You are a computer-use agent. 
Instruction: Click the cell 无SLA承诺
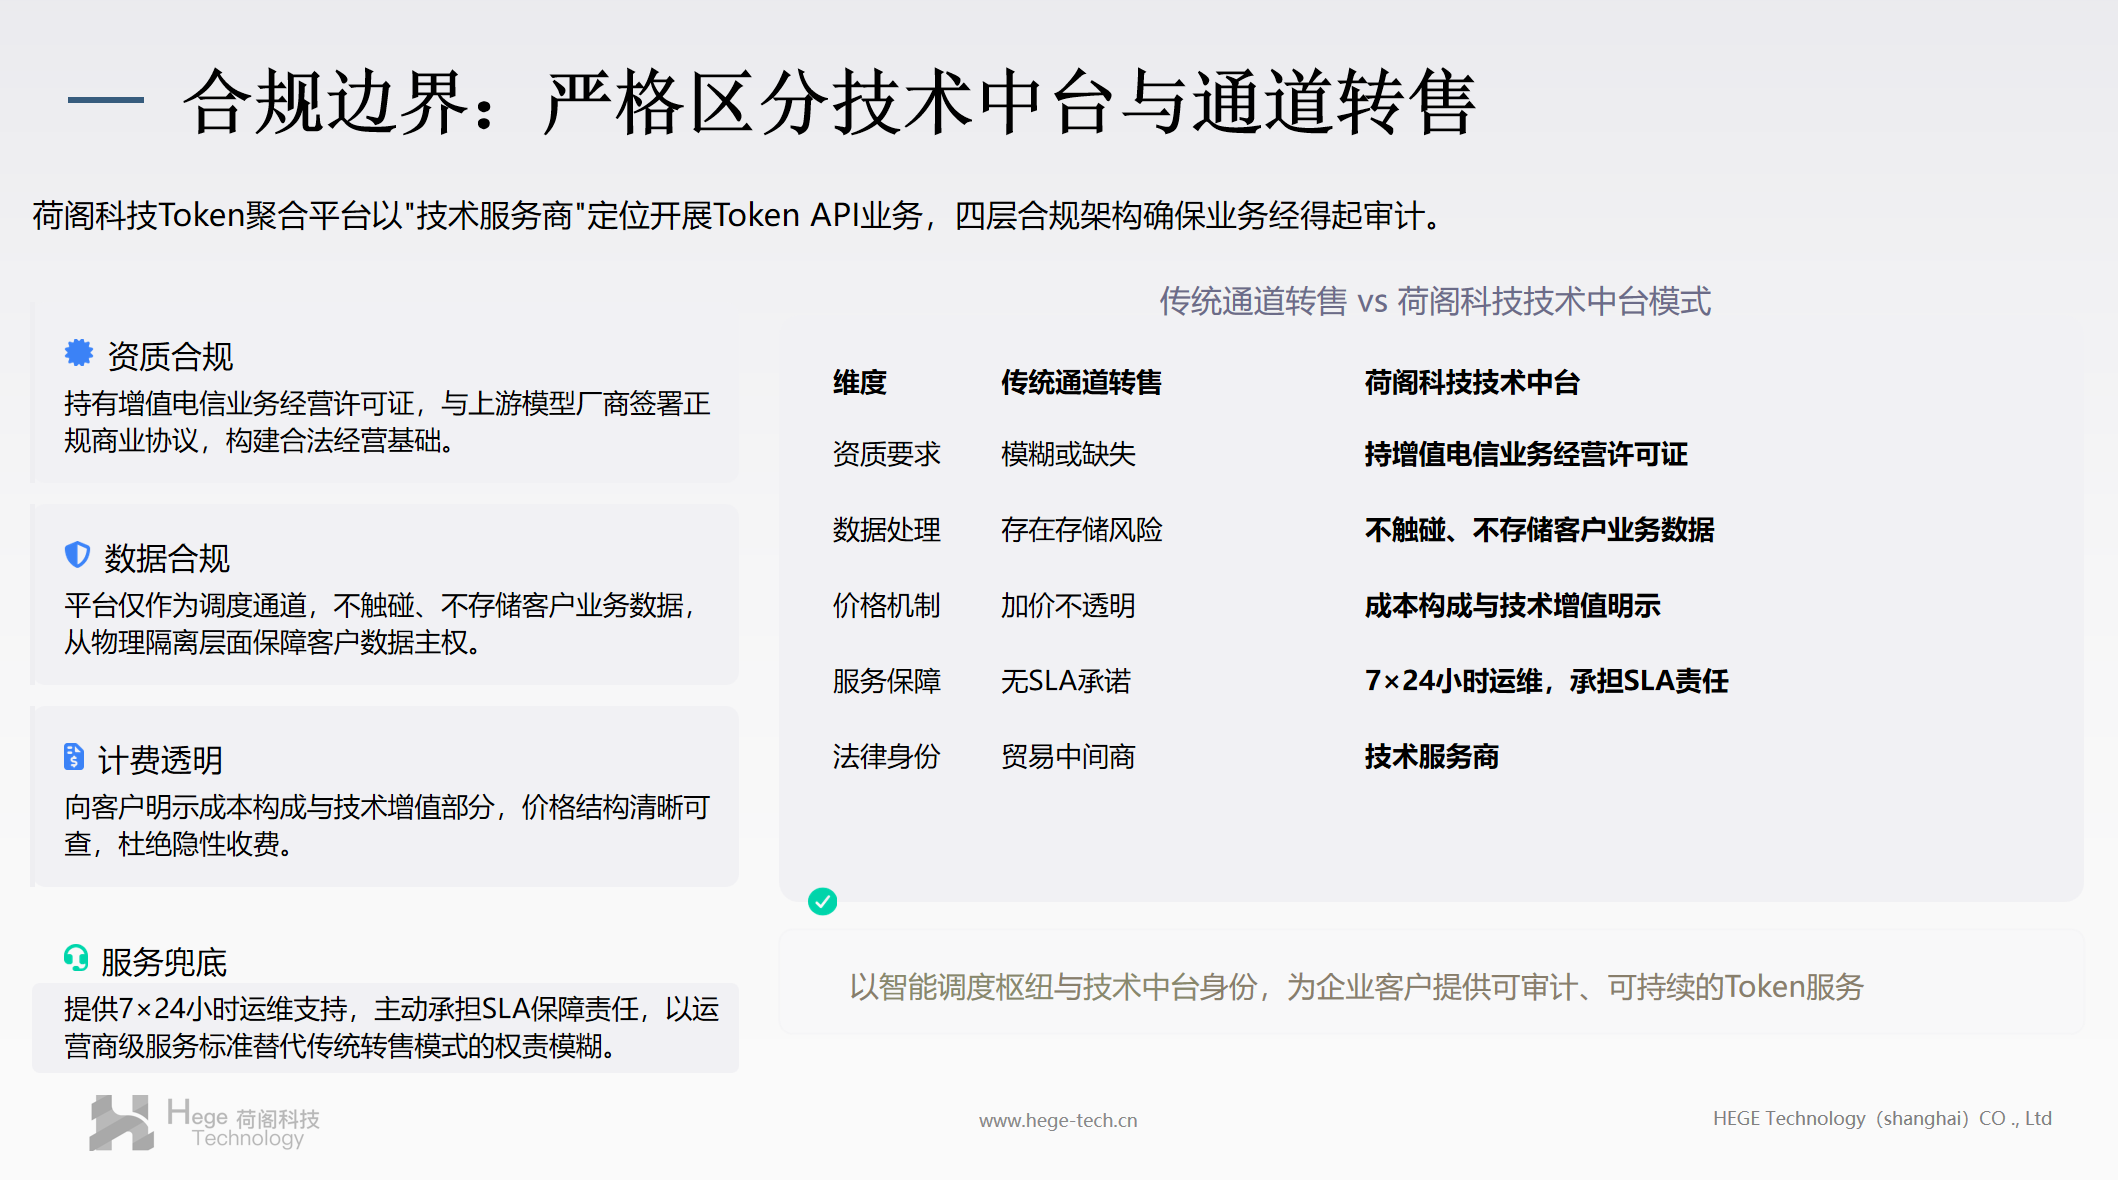coord(1066,682)
